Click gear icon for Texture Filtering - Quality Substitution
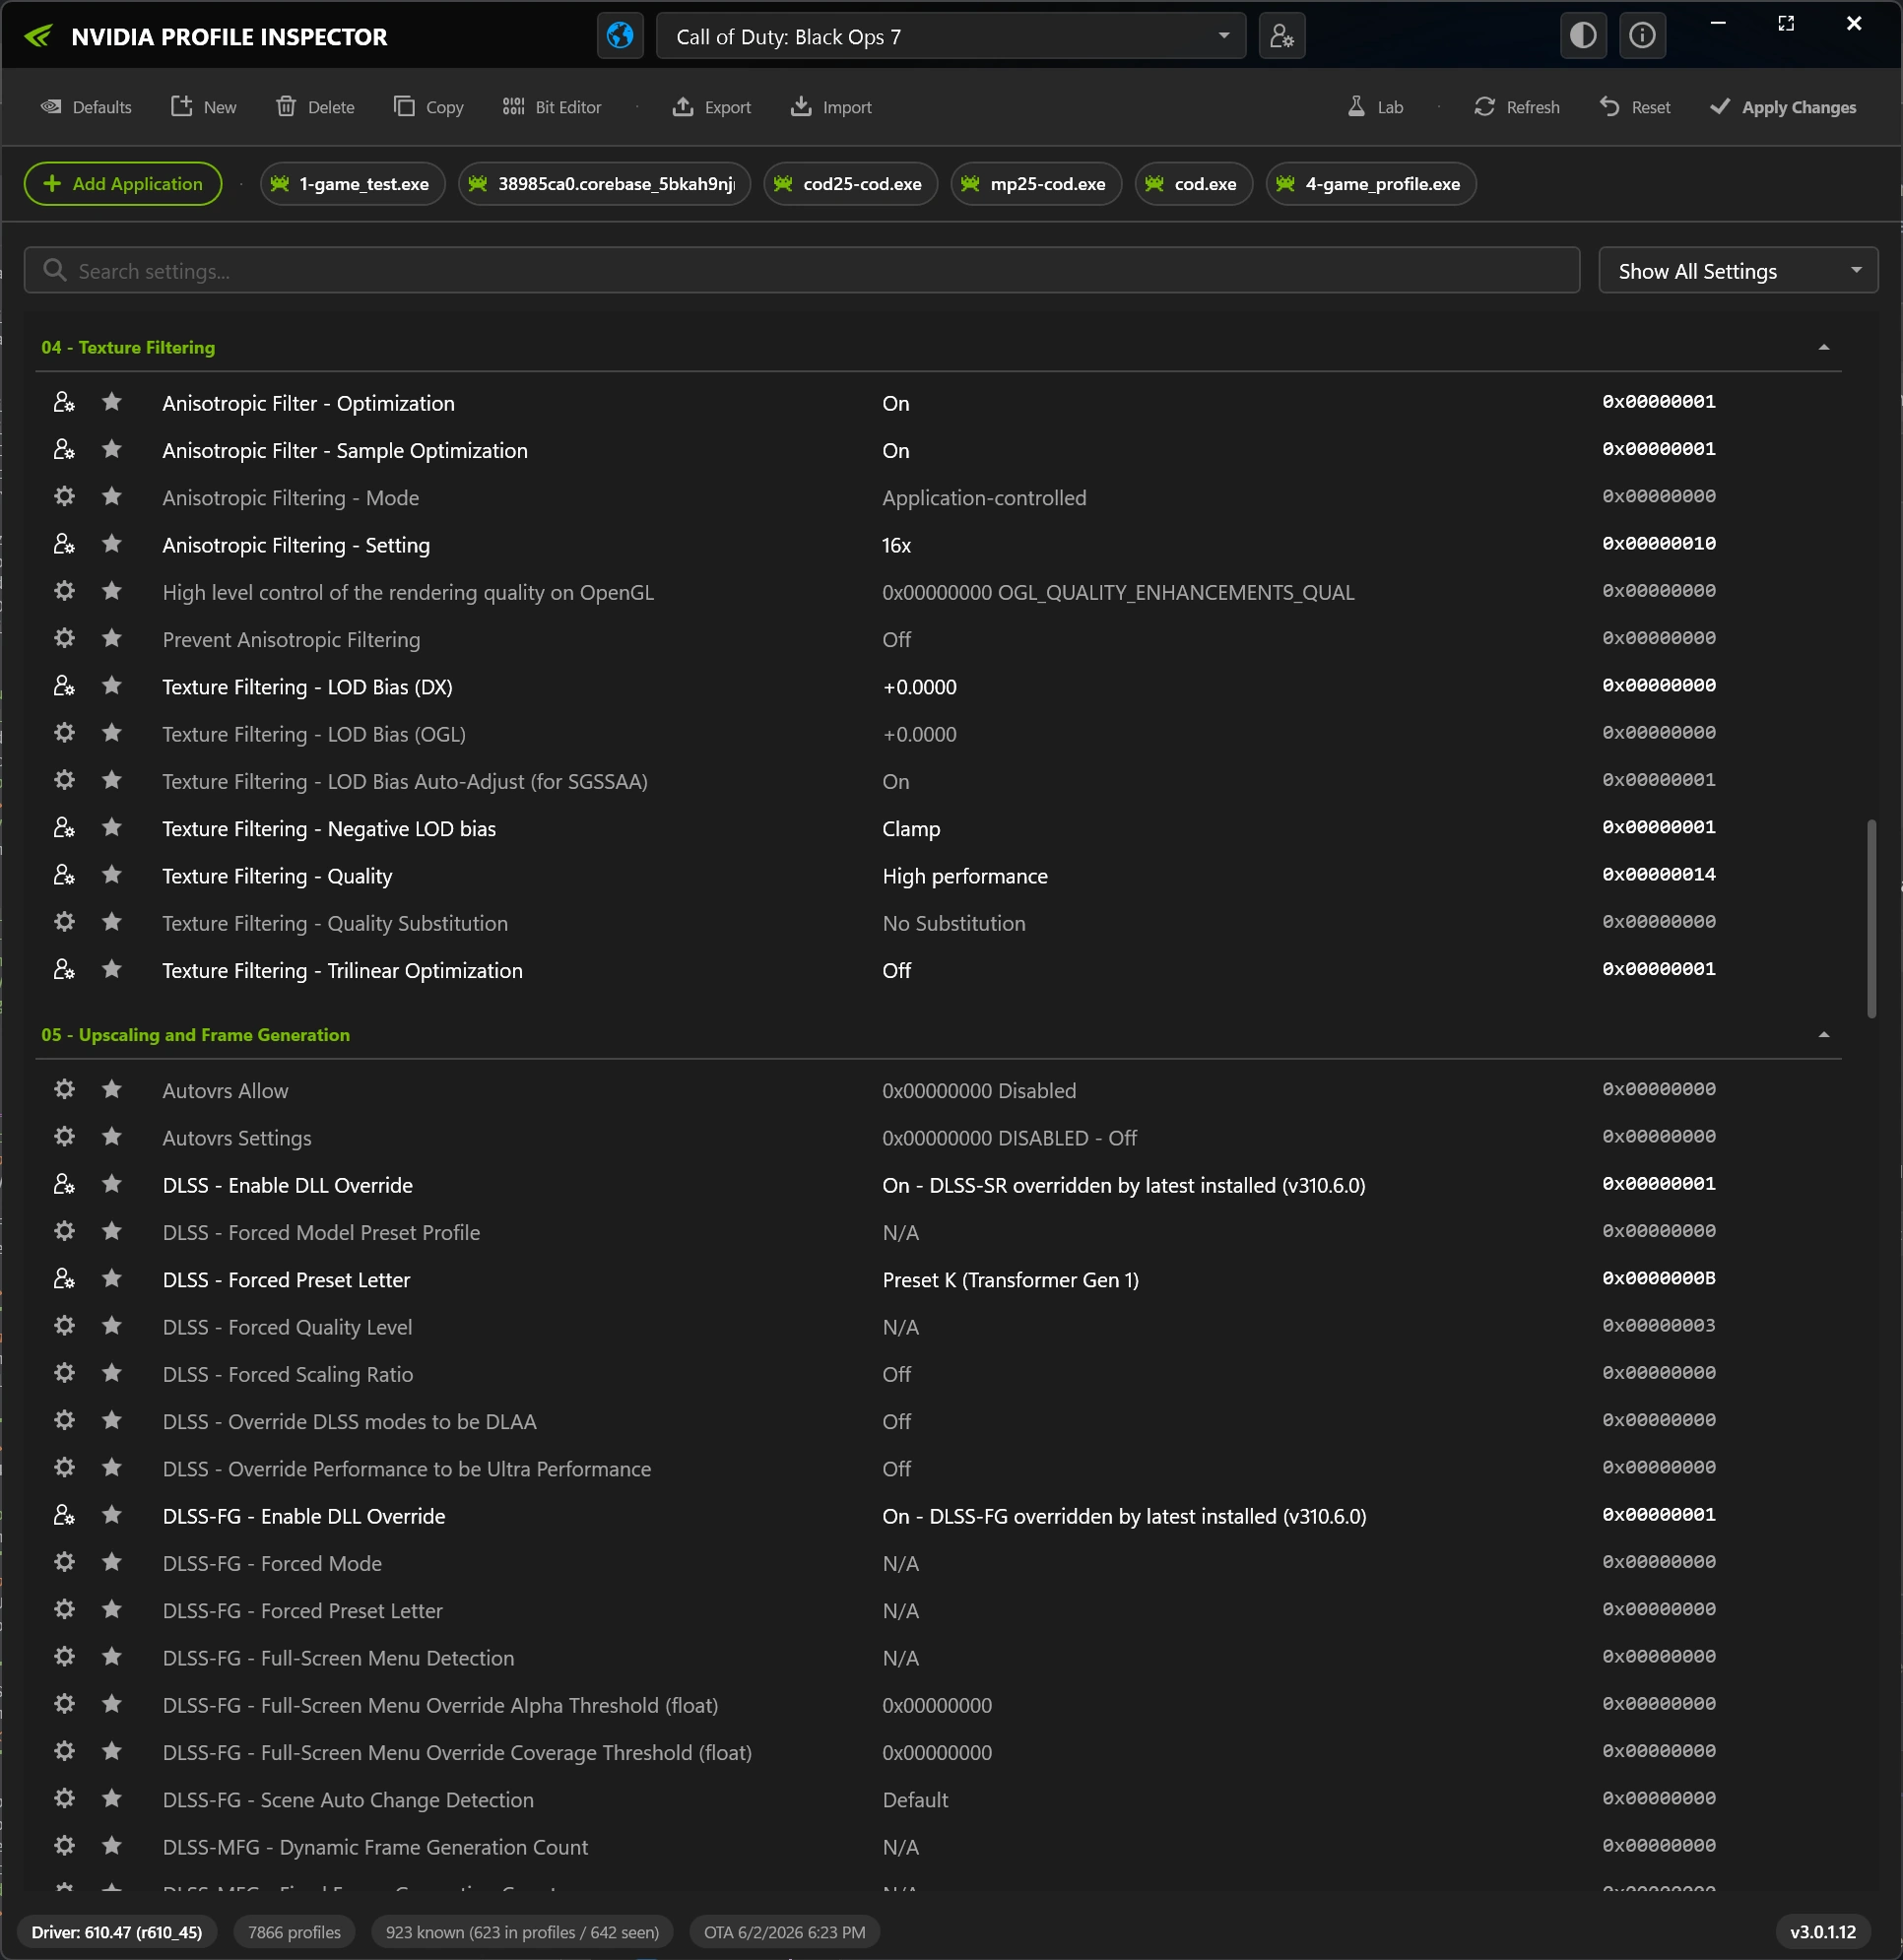The image size is (1903, 1960). point(64,922)
